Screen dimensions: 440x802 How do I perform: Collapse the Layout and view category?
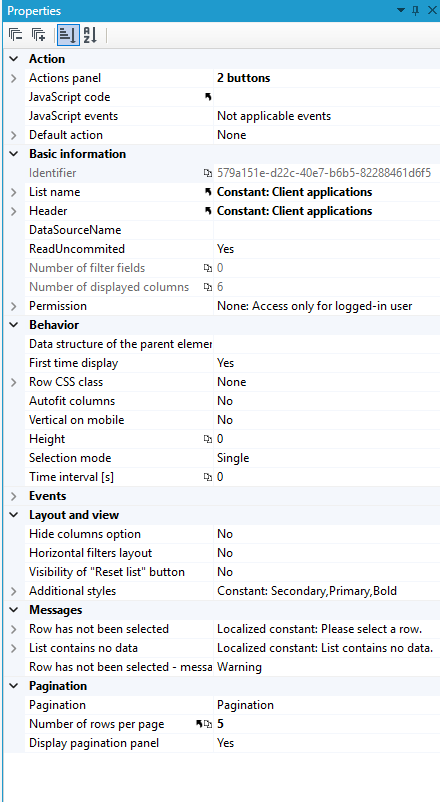coord(14,515)
